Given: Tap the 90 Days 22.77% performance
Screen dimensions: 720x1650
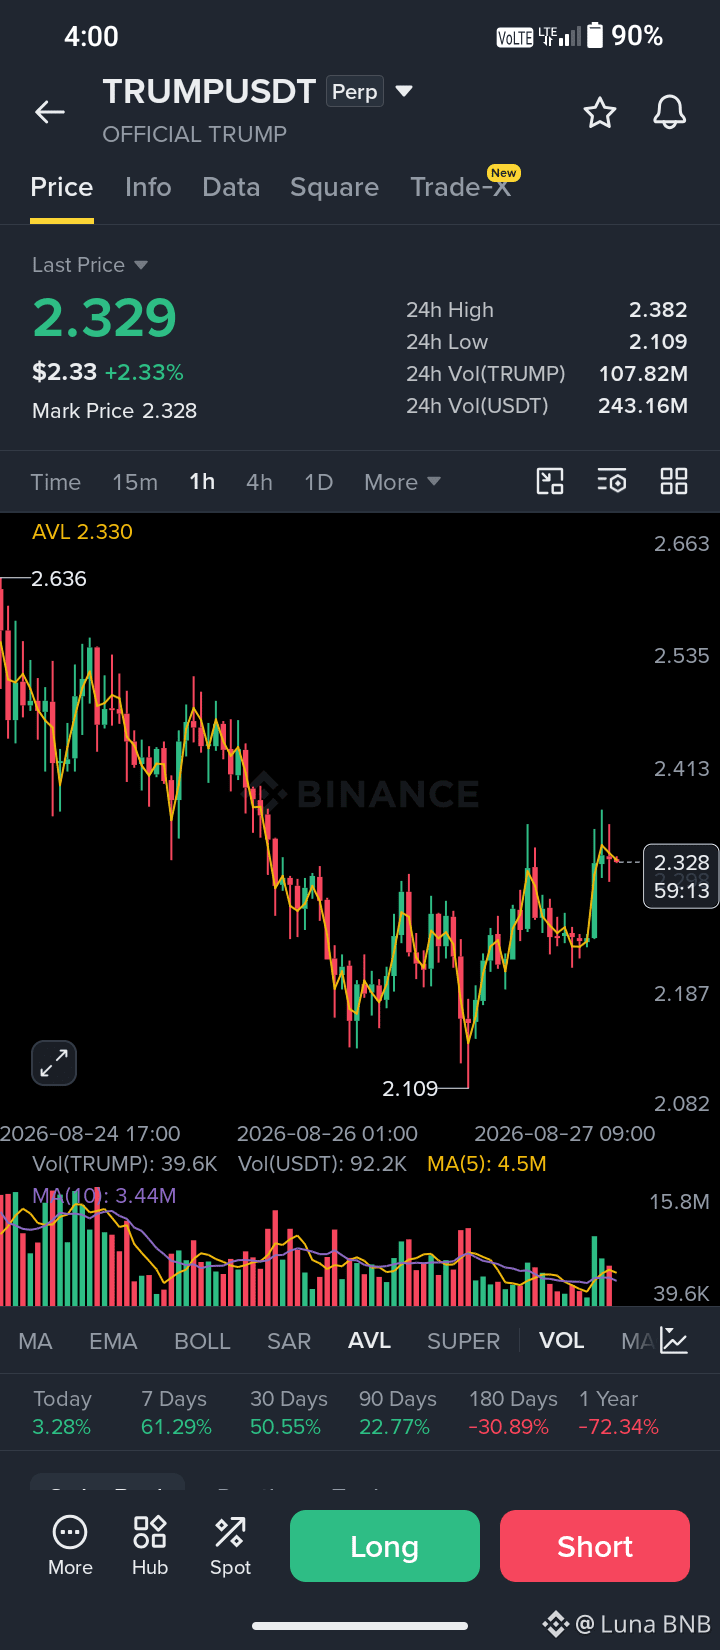Looking at the screenshot, I should click(397, 1413).
